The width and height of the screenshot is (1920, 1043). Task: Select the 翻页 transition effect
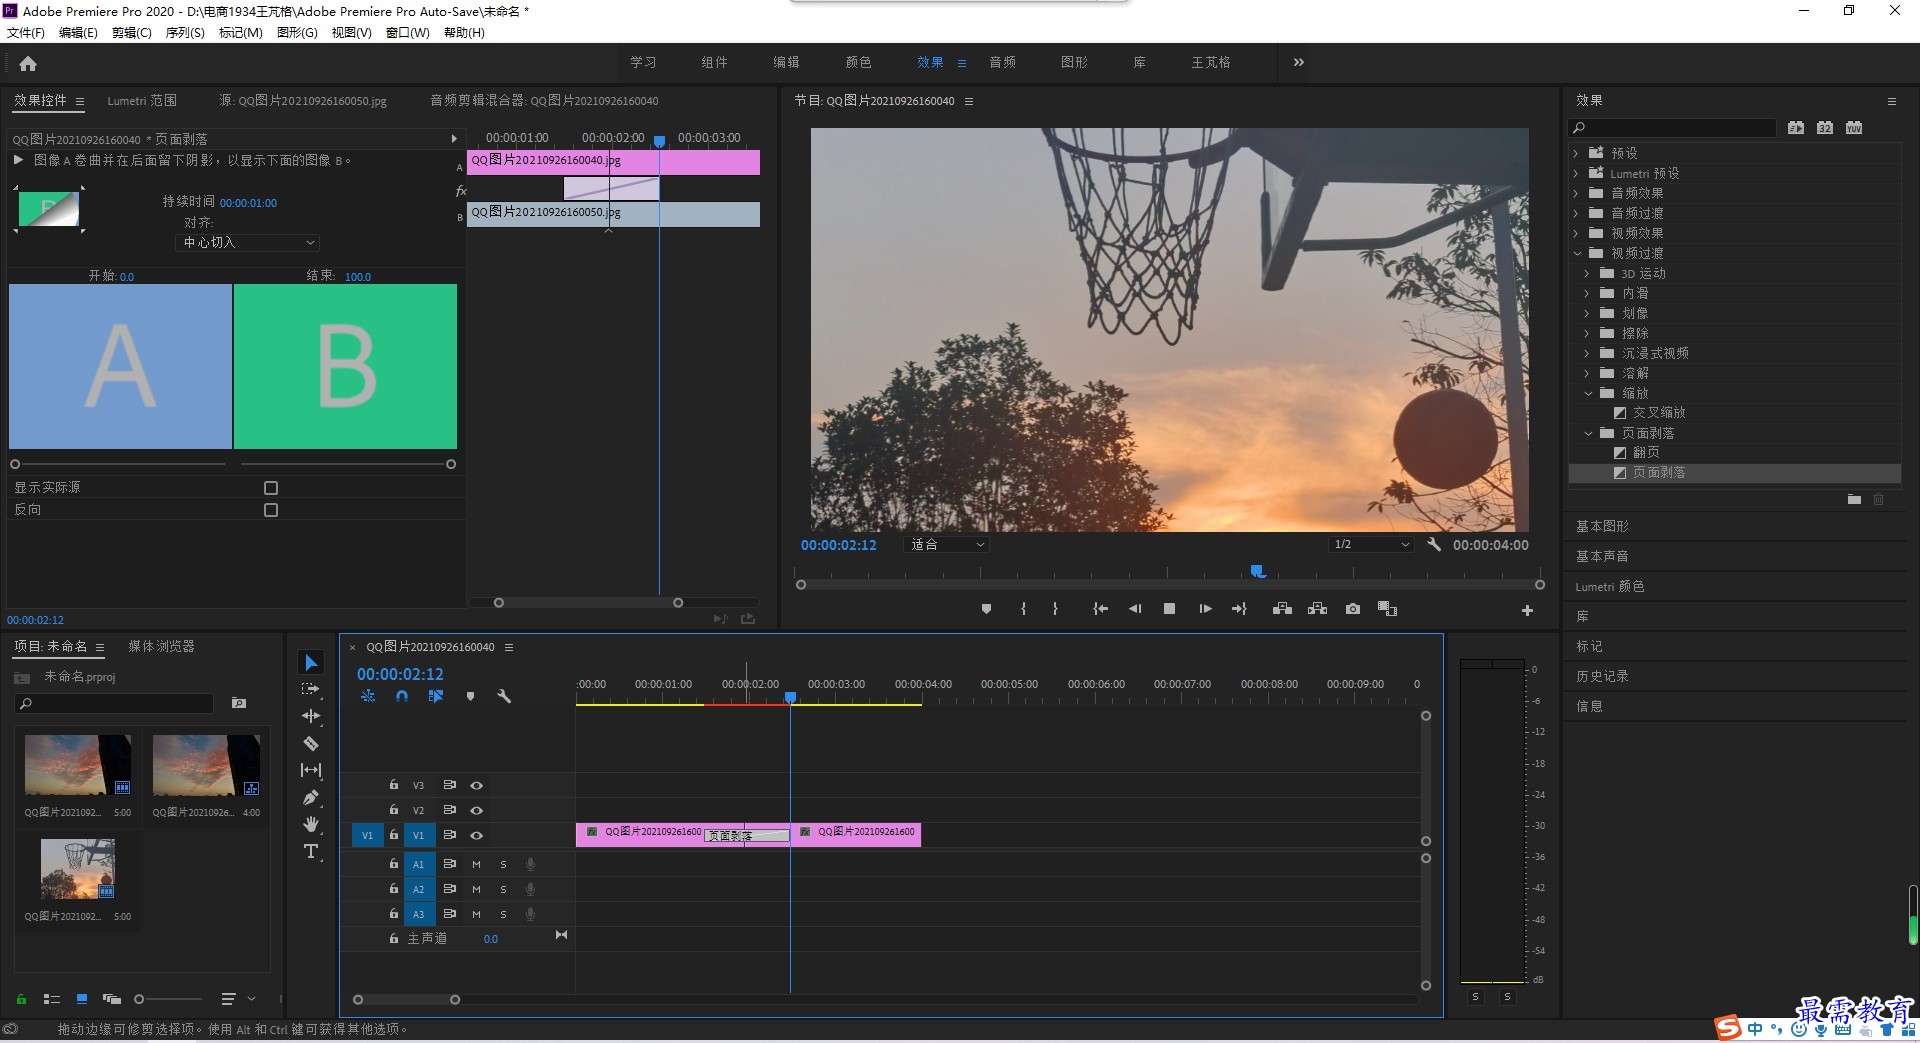[x=1646, y=453]
